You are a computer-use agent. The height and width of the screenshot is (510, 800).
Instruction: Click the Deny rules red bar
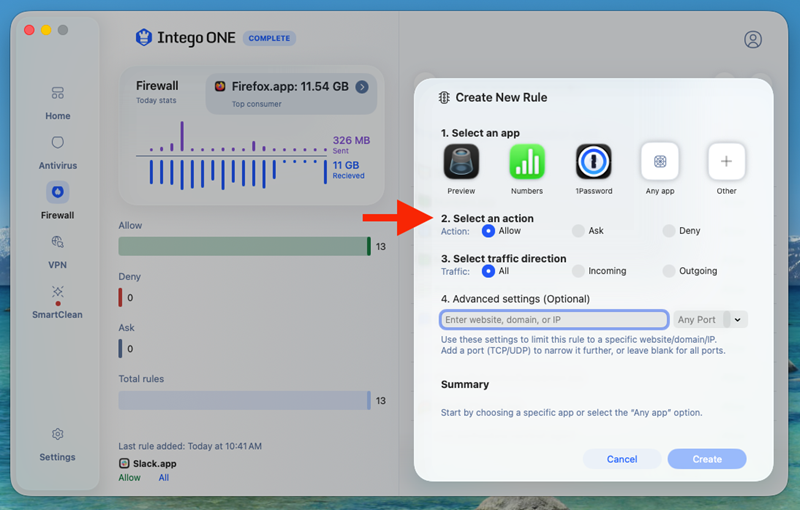120,297
